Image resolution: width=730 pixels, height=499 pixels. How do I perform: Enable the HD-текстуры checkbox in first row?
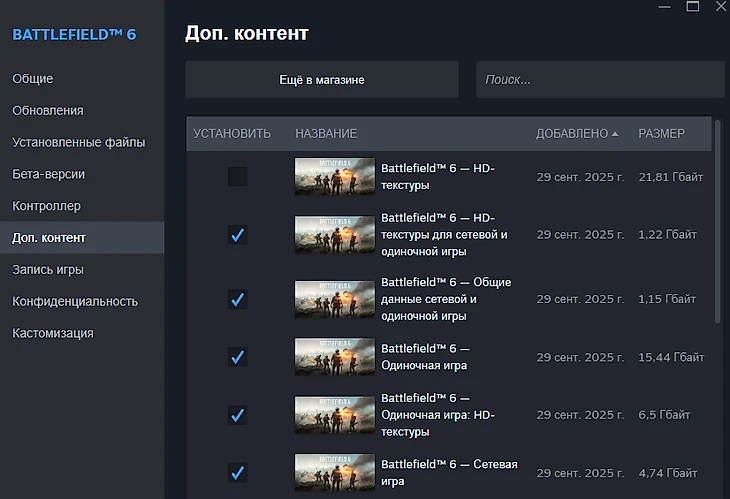(237, 177)
